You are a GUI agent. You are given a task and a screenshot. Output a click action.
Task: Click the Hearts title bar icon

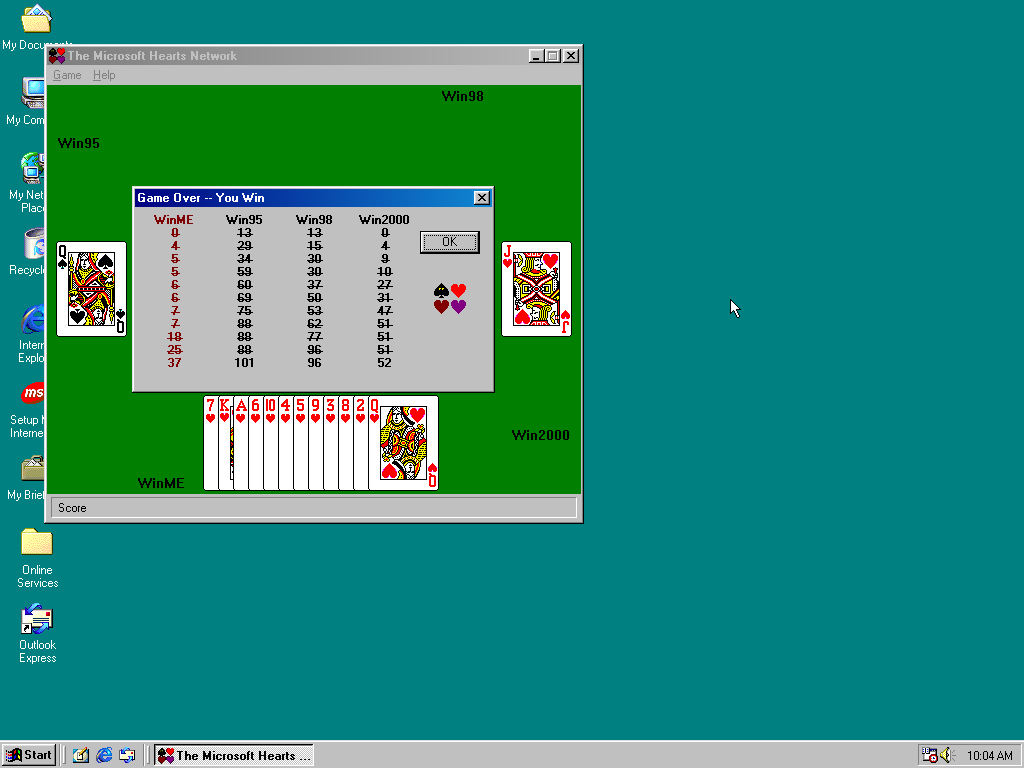pos(57,56)
